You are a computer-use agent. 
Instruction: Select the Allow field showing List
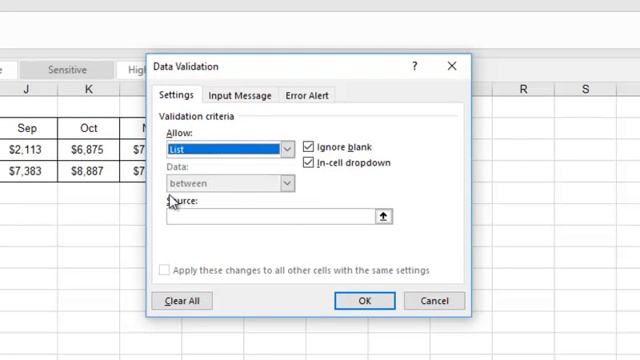point(224,149)
